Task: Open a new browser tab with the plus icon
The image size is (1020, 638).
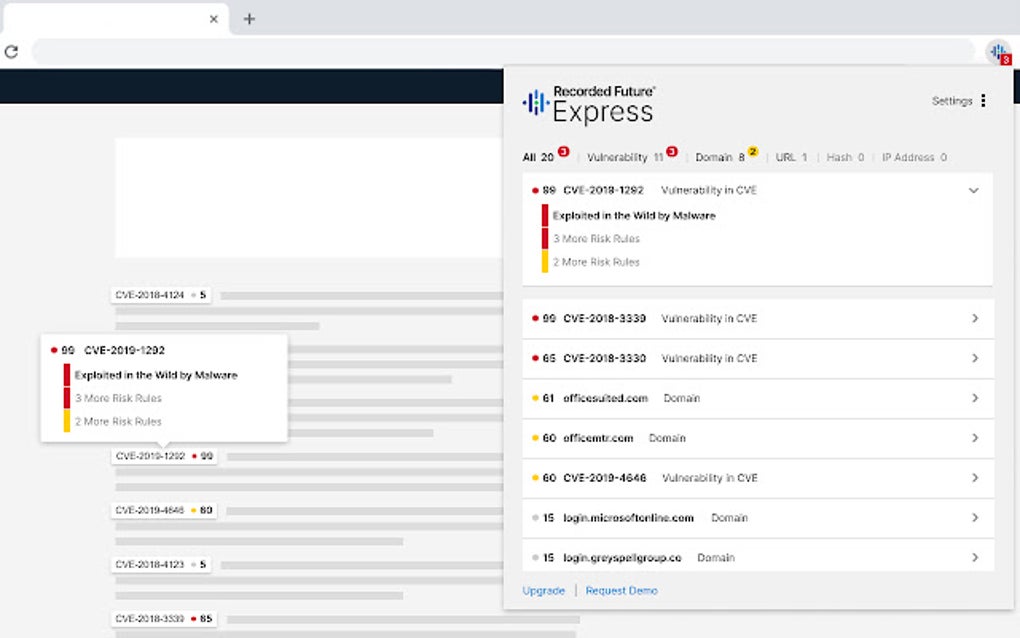Action: click(249, 18)
